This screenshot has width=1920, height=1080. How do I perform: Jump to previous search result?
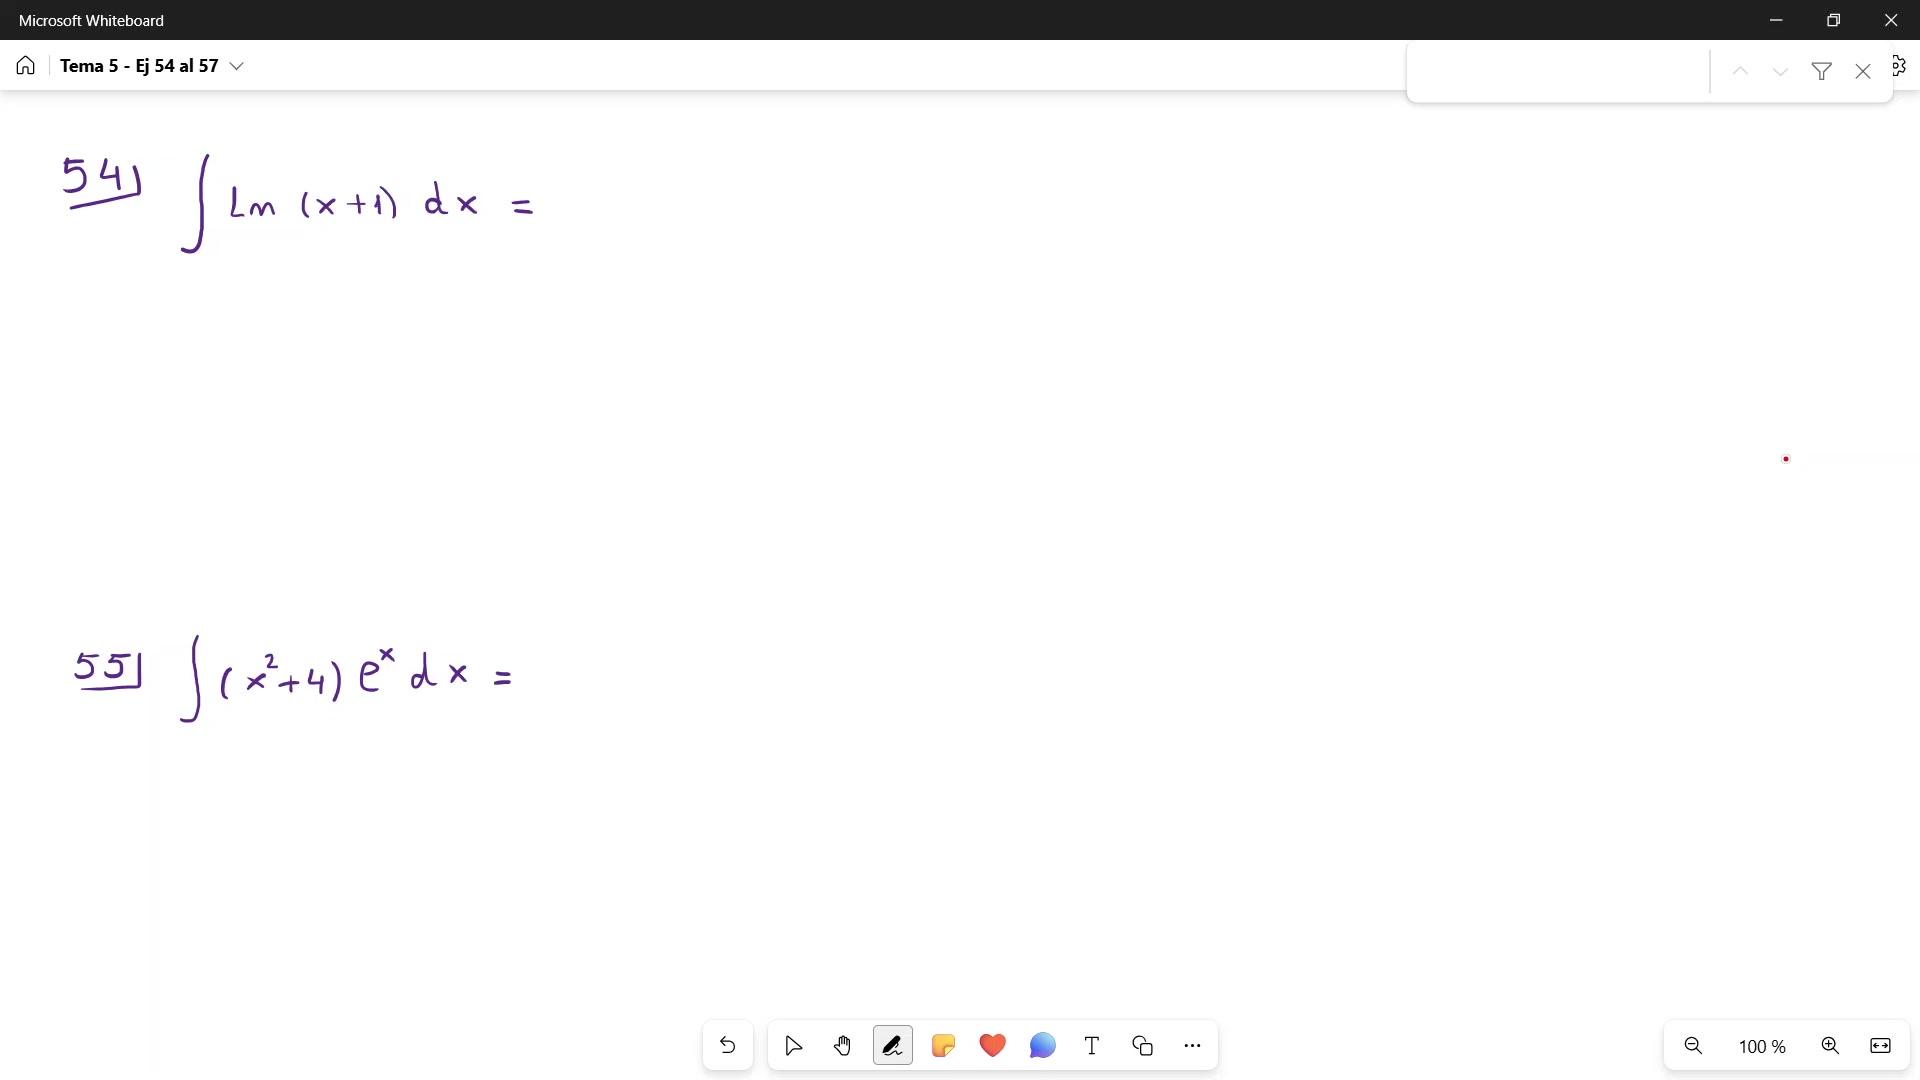(x=1740, y=71)
